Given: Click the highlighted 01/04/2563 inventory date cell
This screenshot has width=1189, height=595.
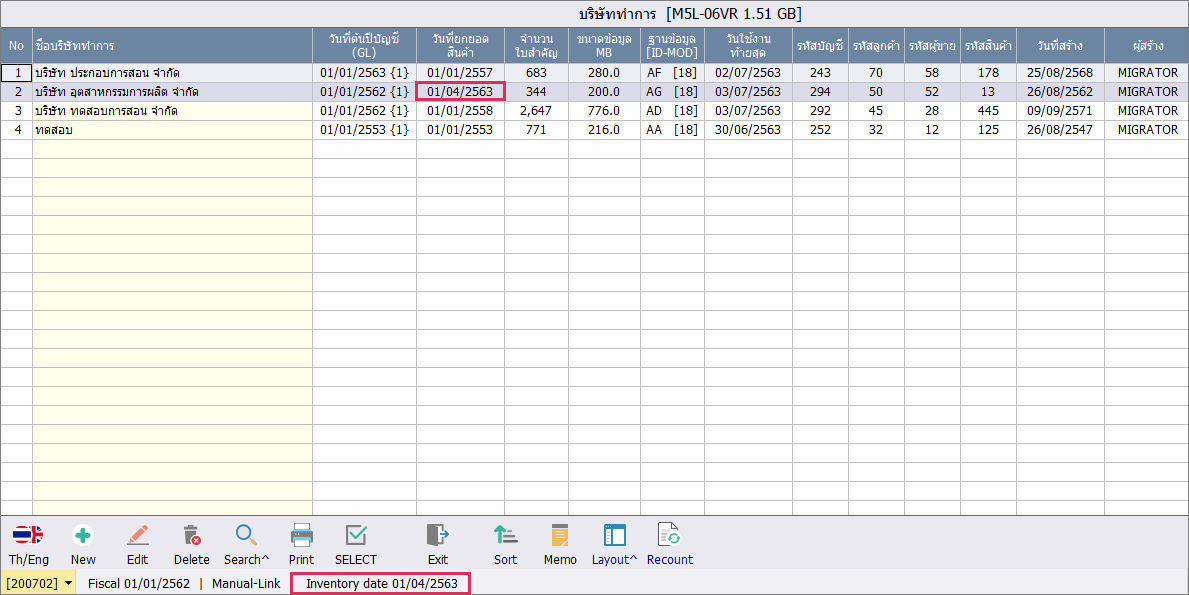Looking at the screenshot, I should pyautogui.click(x=460, y=92).
